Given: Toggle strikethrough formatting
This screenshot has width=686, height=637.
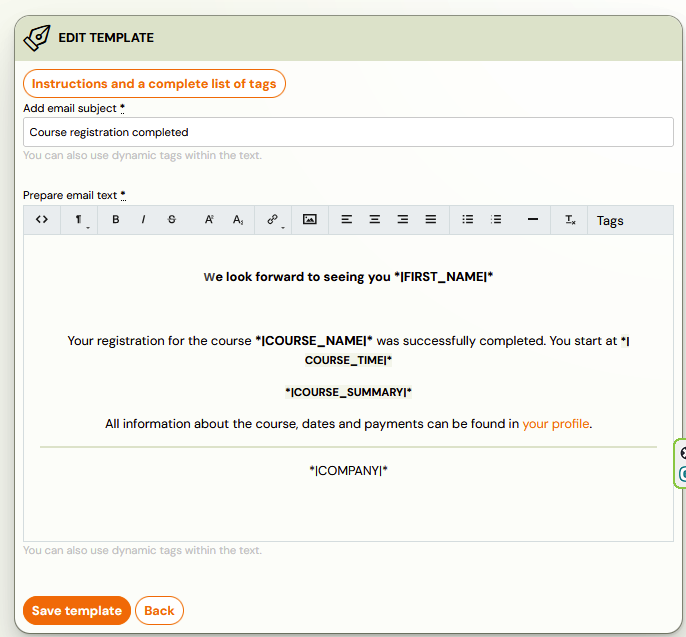Looking at the screenshot, I should click(x=172, y=220).
